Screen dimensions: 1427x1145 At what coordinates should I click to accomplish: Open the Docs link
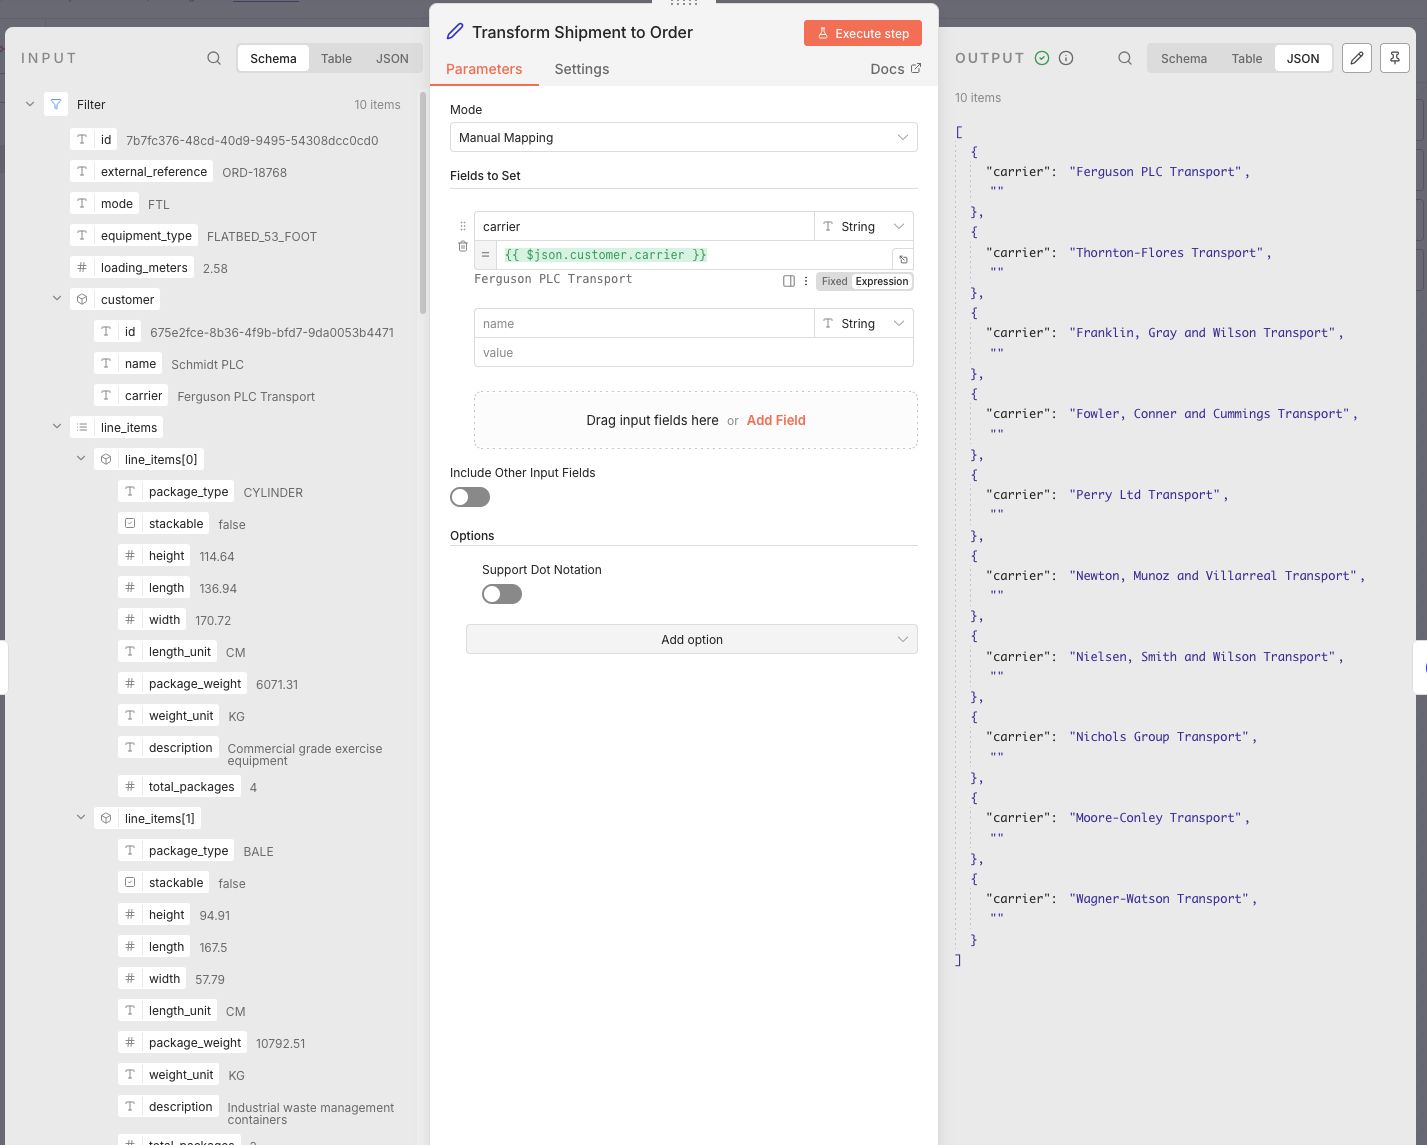(895, 69)
